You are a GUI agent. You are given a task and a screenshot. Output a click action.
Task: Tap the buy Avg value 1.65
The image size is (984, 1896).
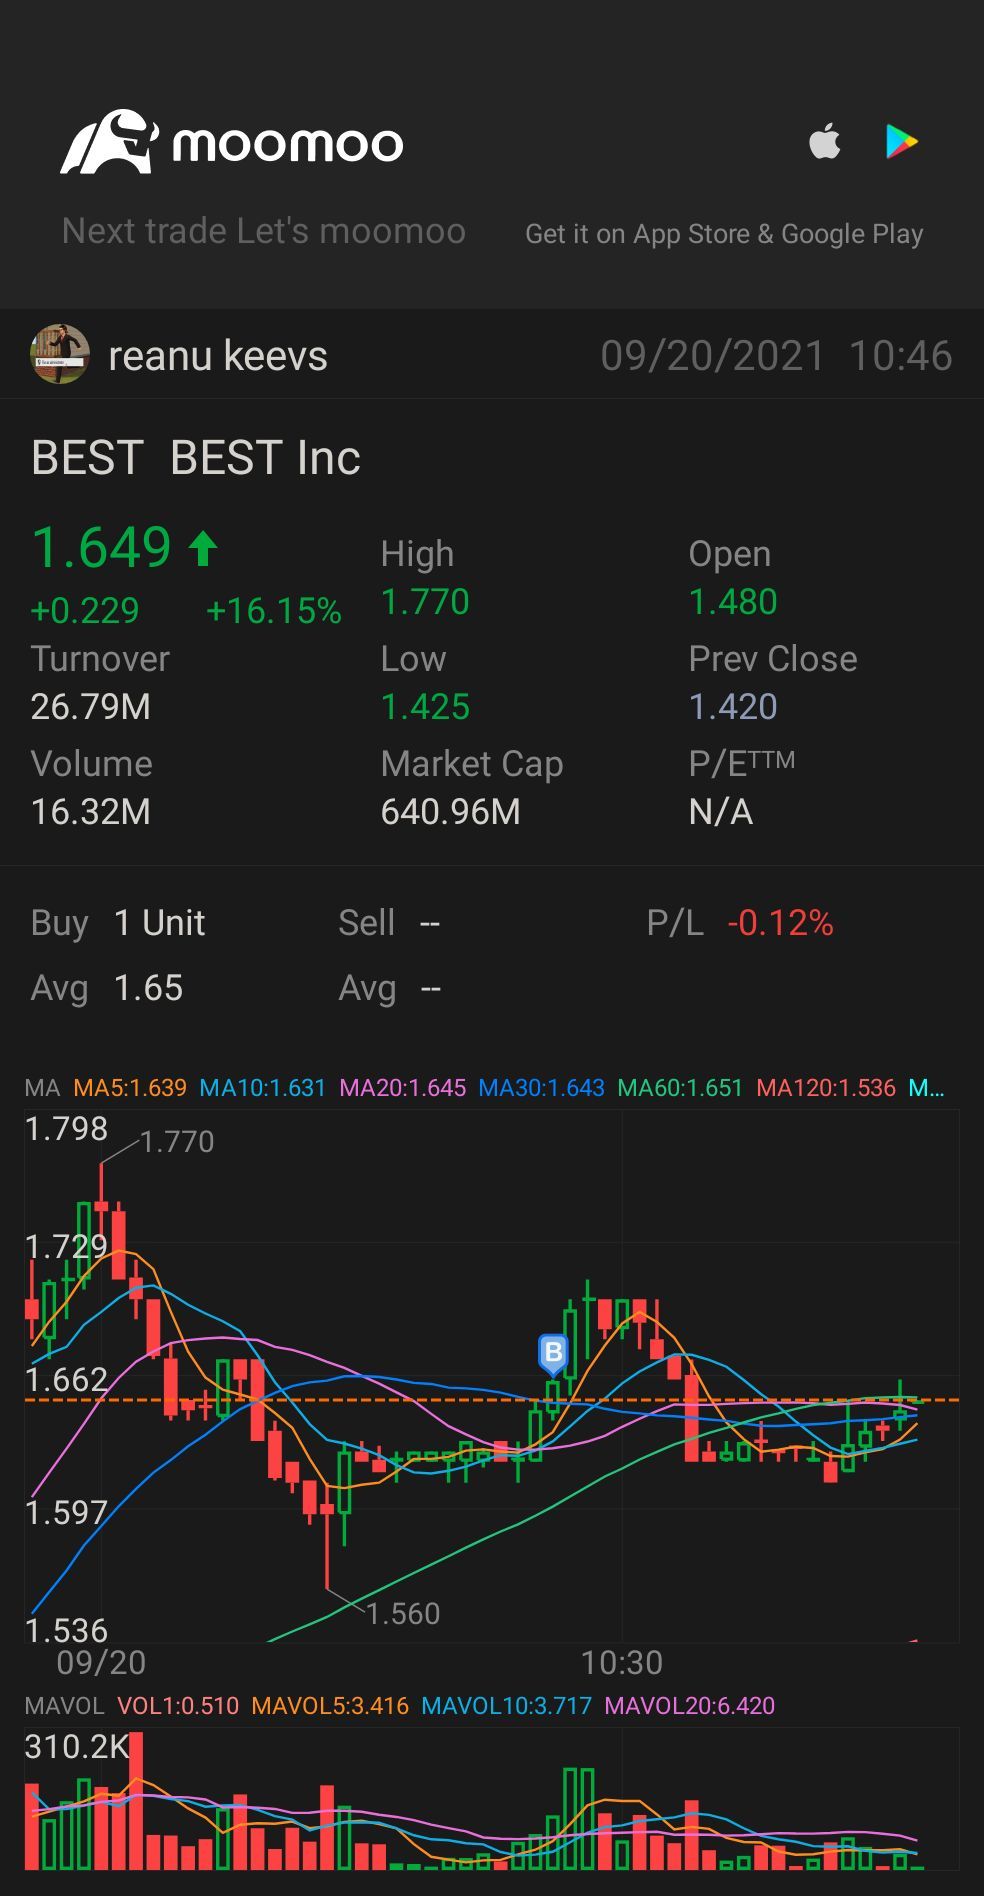point(148,988)
